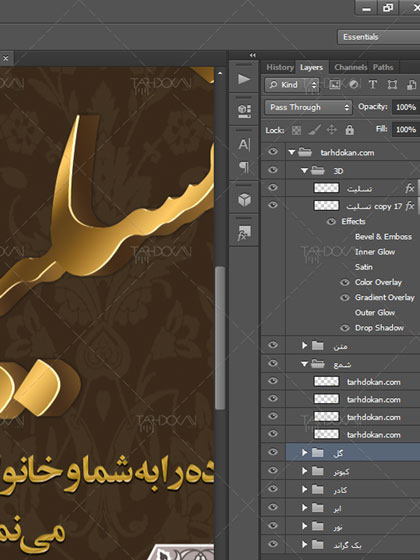This screenshot has width=420, height=560.
Task: Click the Satin effect entry
Action: [x=364, y=267]
